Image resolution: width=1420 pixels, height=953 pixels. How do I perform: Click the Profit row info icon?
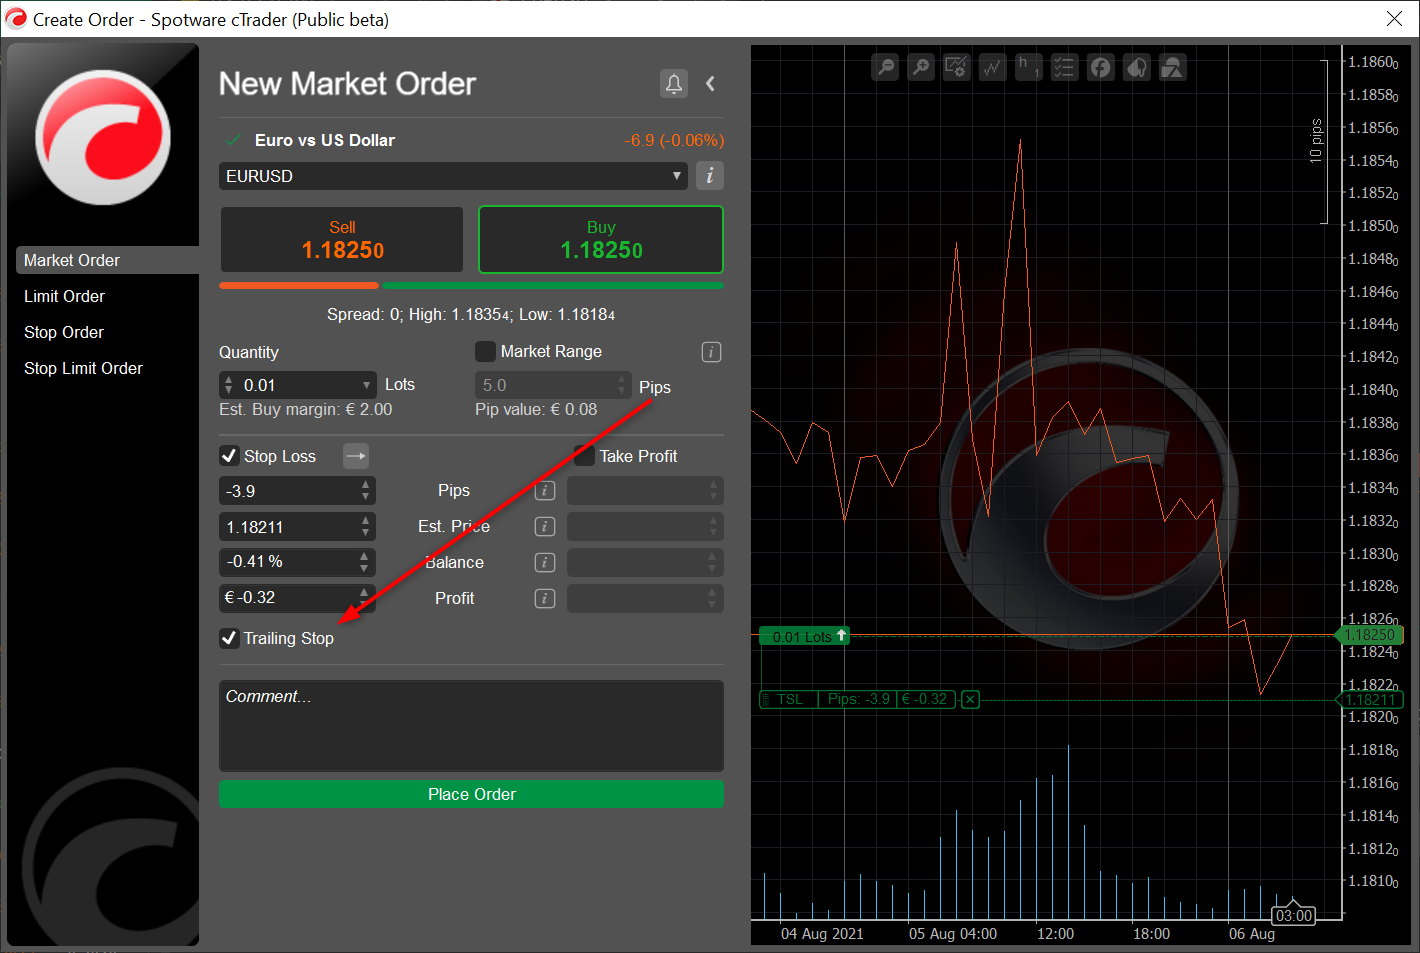(545, 599)
